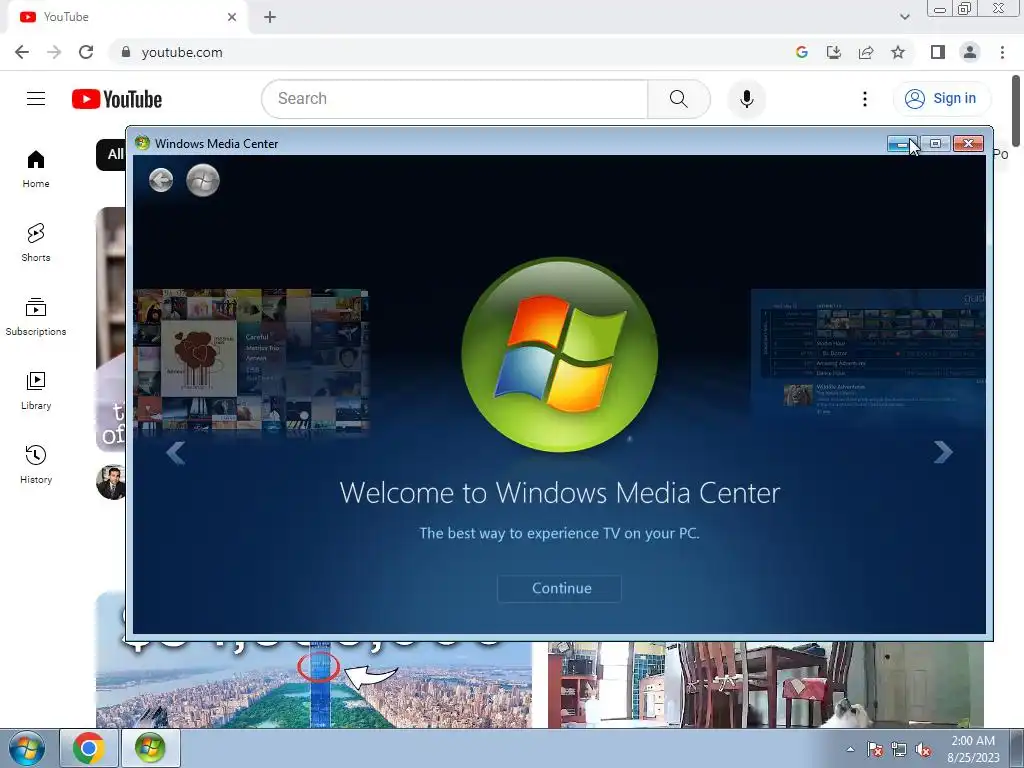Click the YouTube search magnifier button
Image resolution: width=1024 pixels, height=768 pixels.
679,99
